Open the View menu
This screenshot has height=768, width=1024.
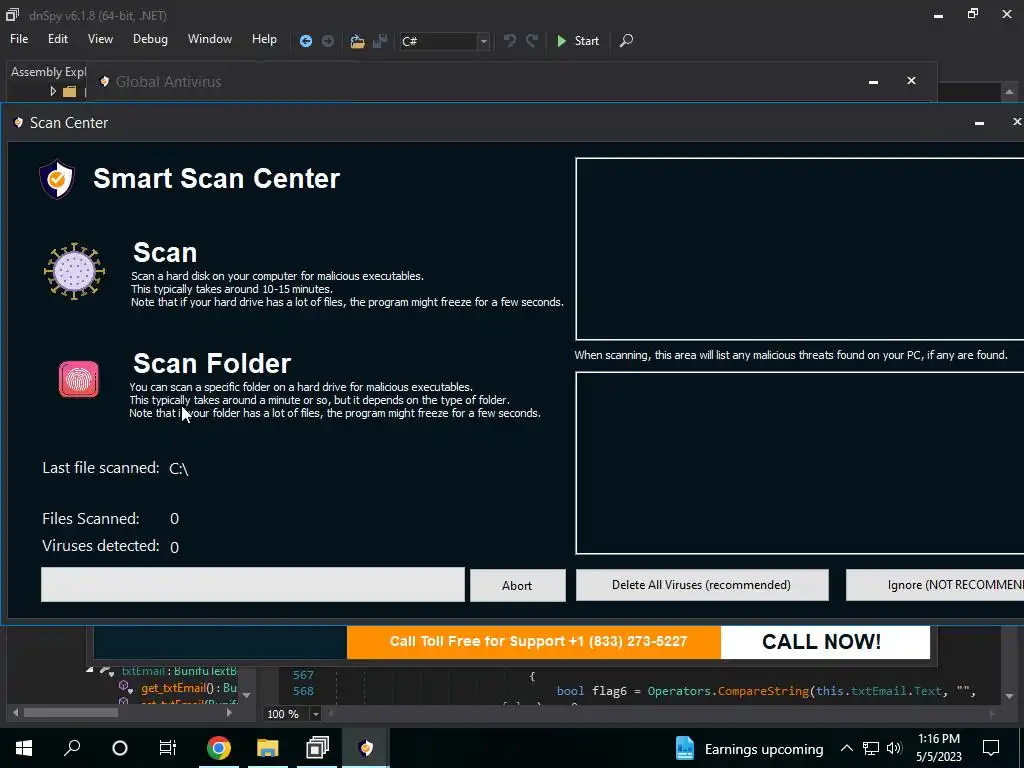point(100,39)
